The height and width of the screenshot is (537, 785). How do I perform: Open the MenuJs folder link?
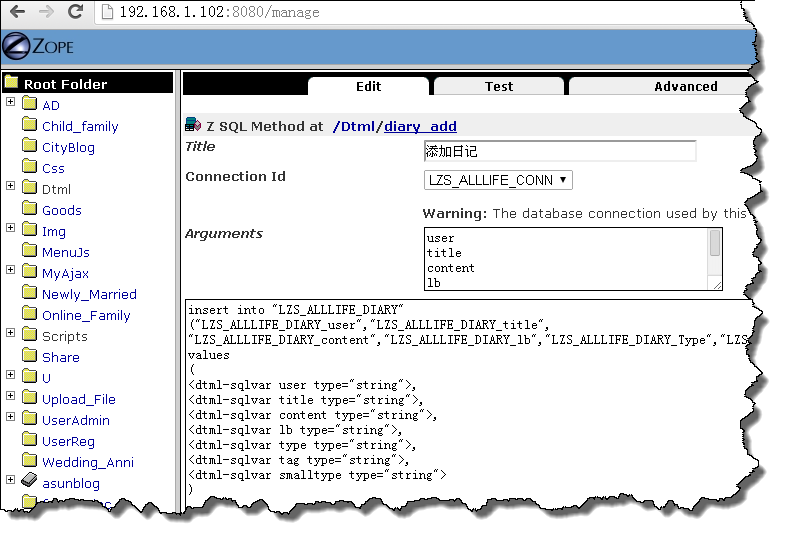pos(66,252)
